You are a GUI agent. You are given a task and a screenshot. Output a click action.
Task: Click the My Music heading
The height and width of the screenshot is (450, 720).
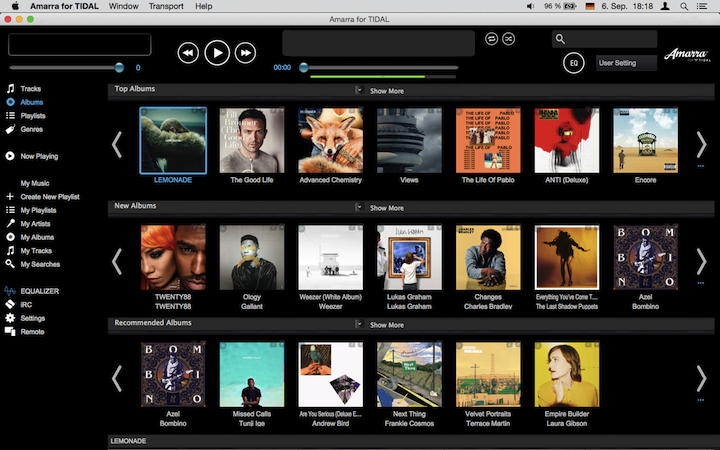tap(35, 183)
